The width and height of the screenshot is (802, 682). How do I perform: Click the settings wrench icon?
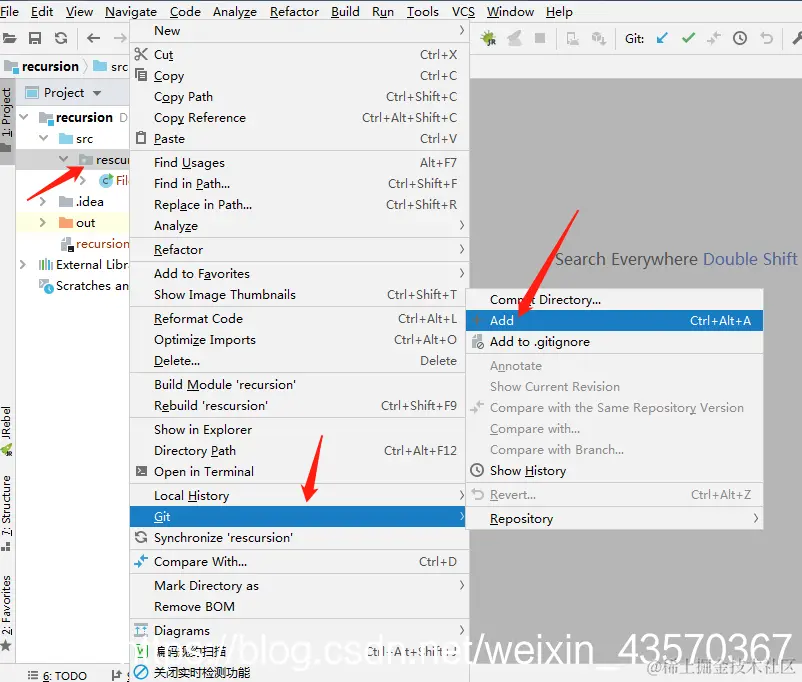point(797,38)
